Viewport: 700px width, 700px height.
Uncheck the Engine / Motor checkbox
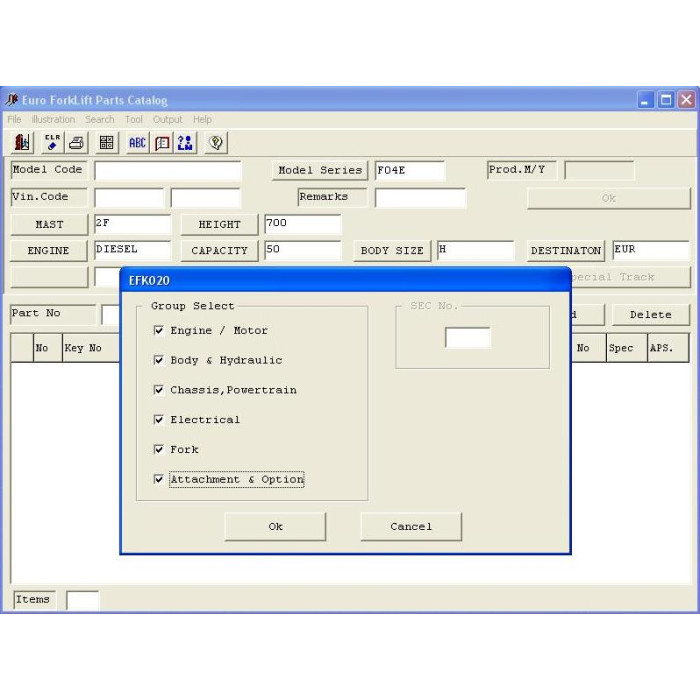(x=158, y=330)
